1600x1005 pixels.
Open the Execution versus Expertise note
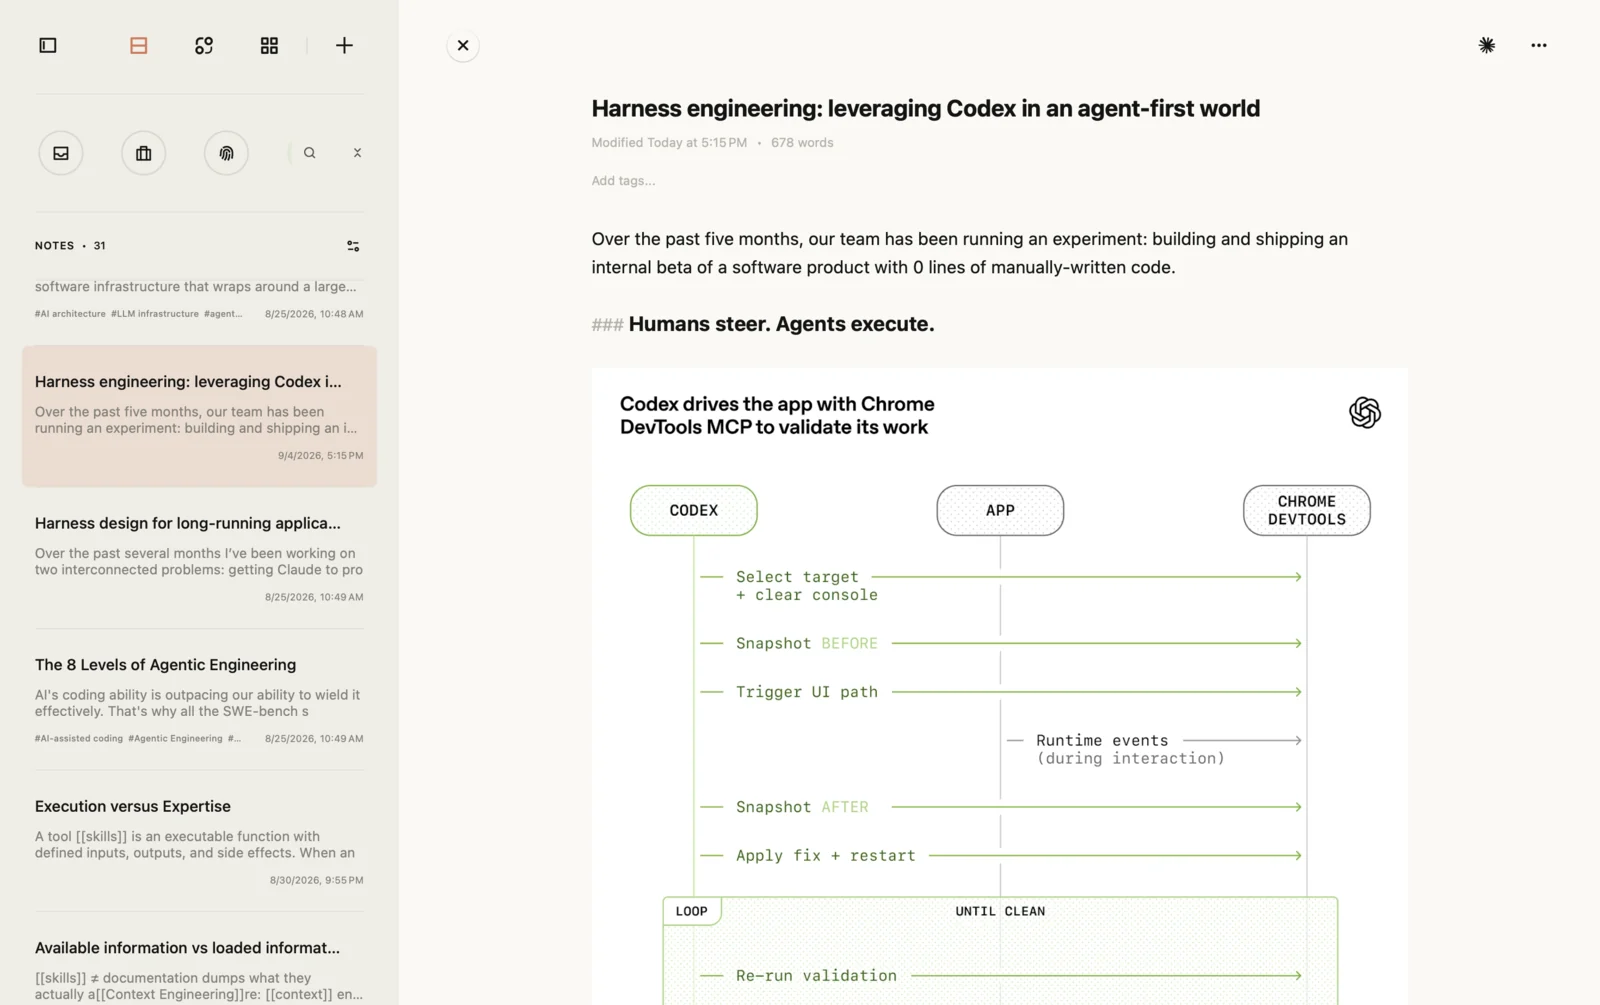click(x=199, y=842)
